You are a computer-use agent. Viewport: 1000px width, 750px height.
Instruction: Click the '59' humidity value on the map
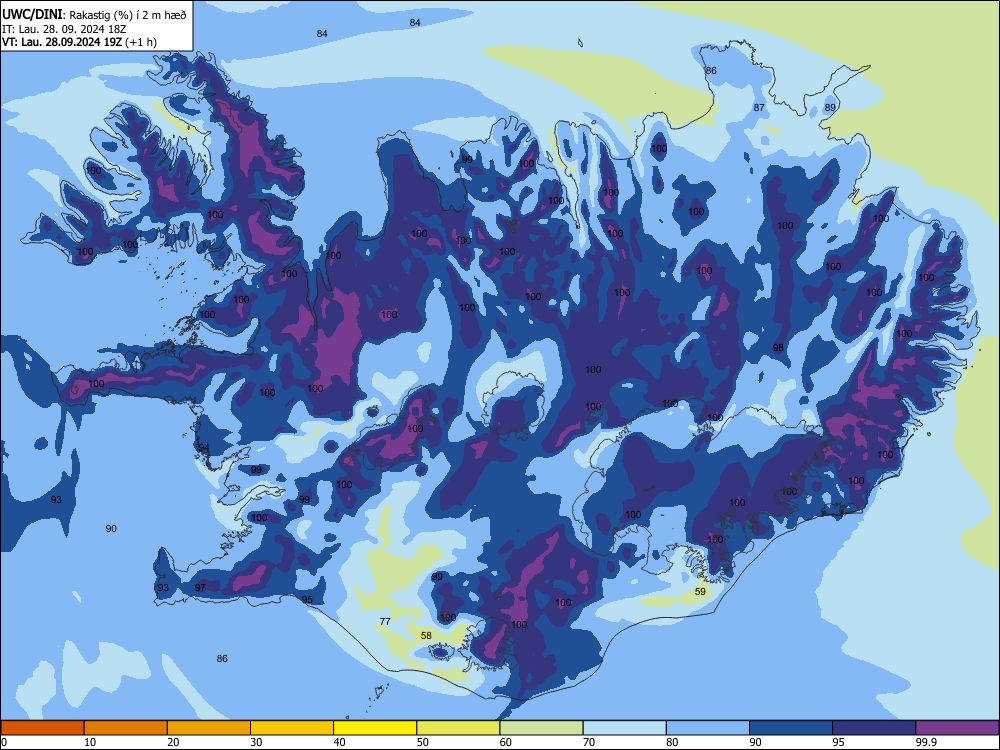pyautogui.click(x=700, y=592)
